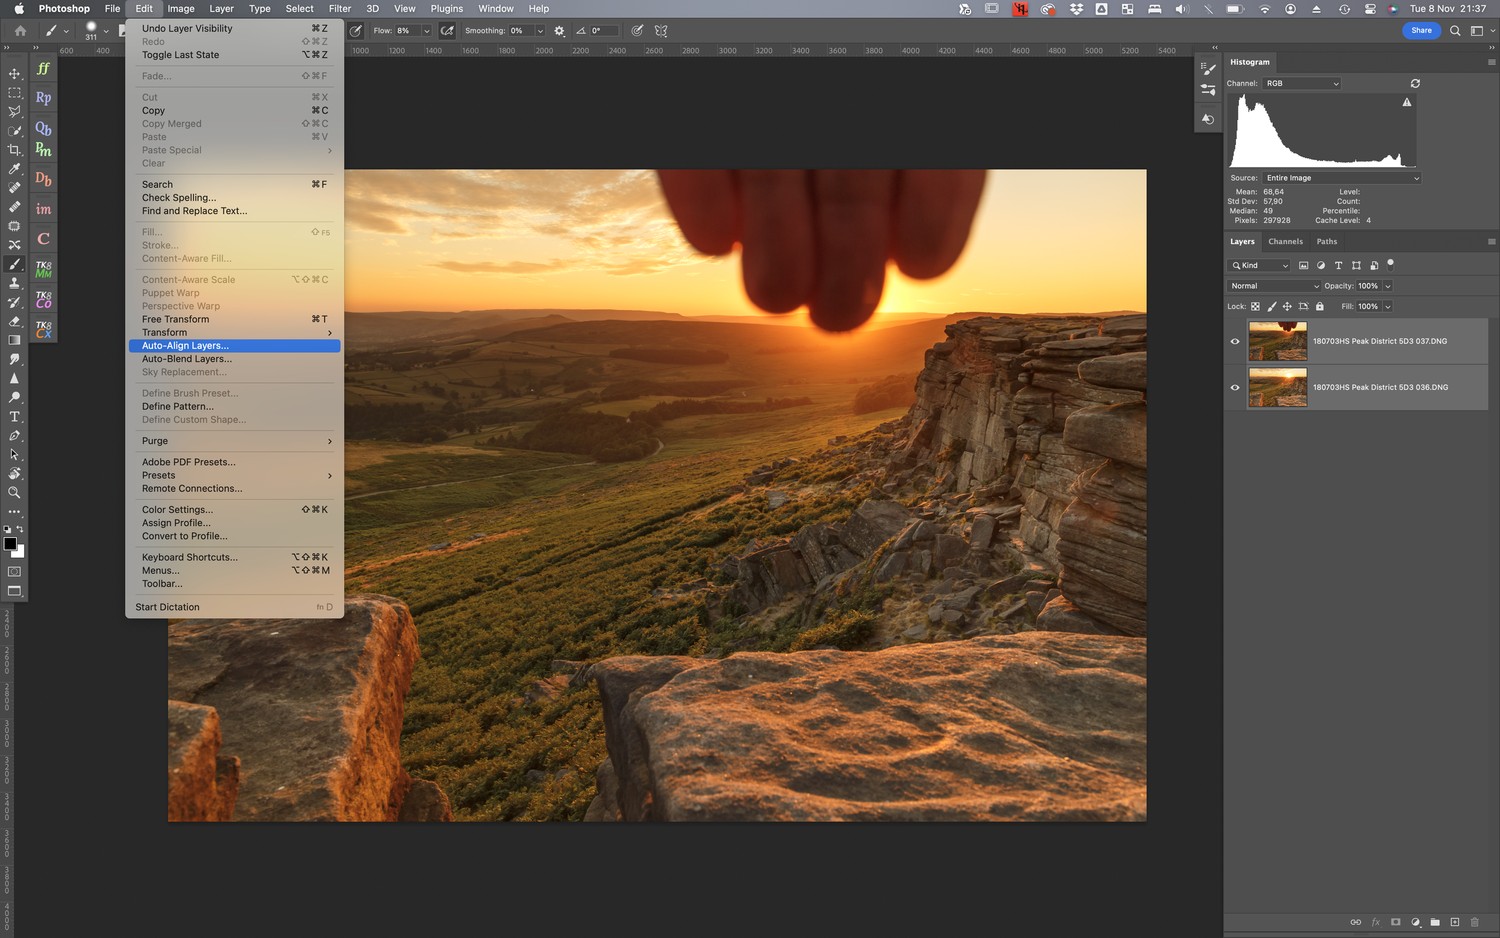The height and width of the screenshot is (938, 1500).
Task: Open the Normal blend mode dropdown
Action: point(1274,286)
